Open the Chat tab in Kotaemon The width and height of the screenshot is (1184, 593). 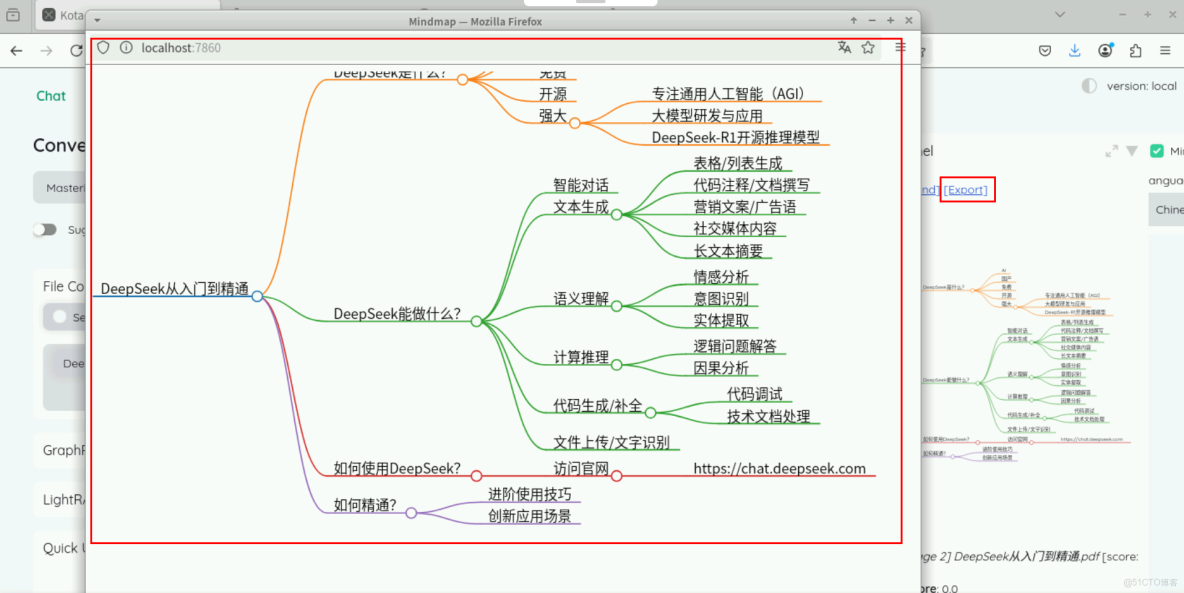[51, 95]
